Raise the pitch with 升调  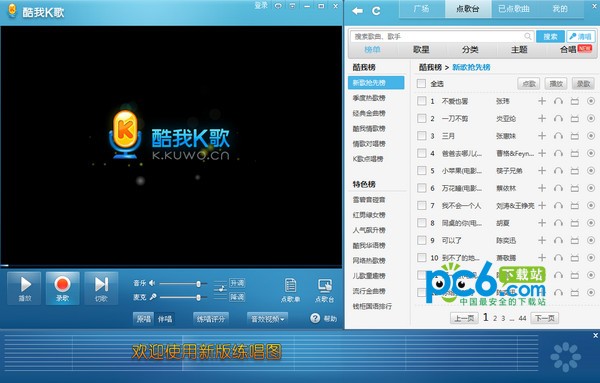tap(237, 283)
